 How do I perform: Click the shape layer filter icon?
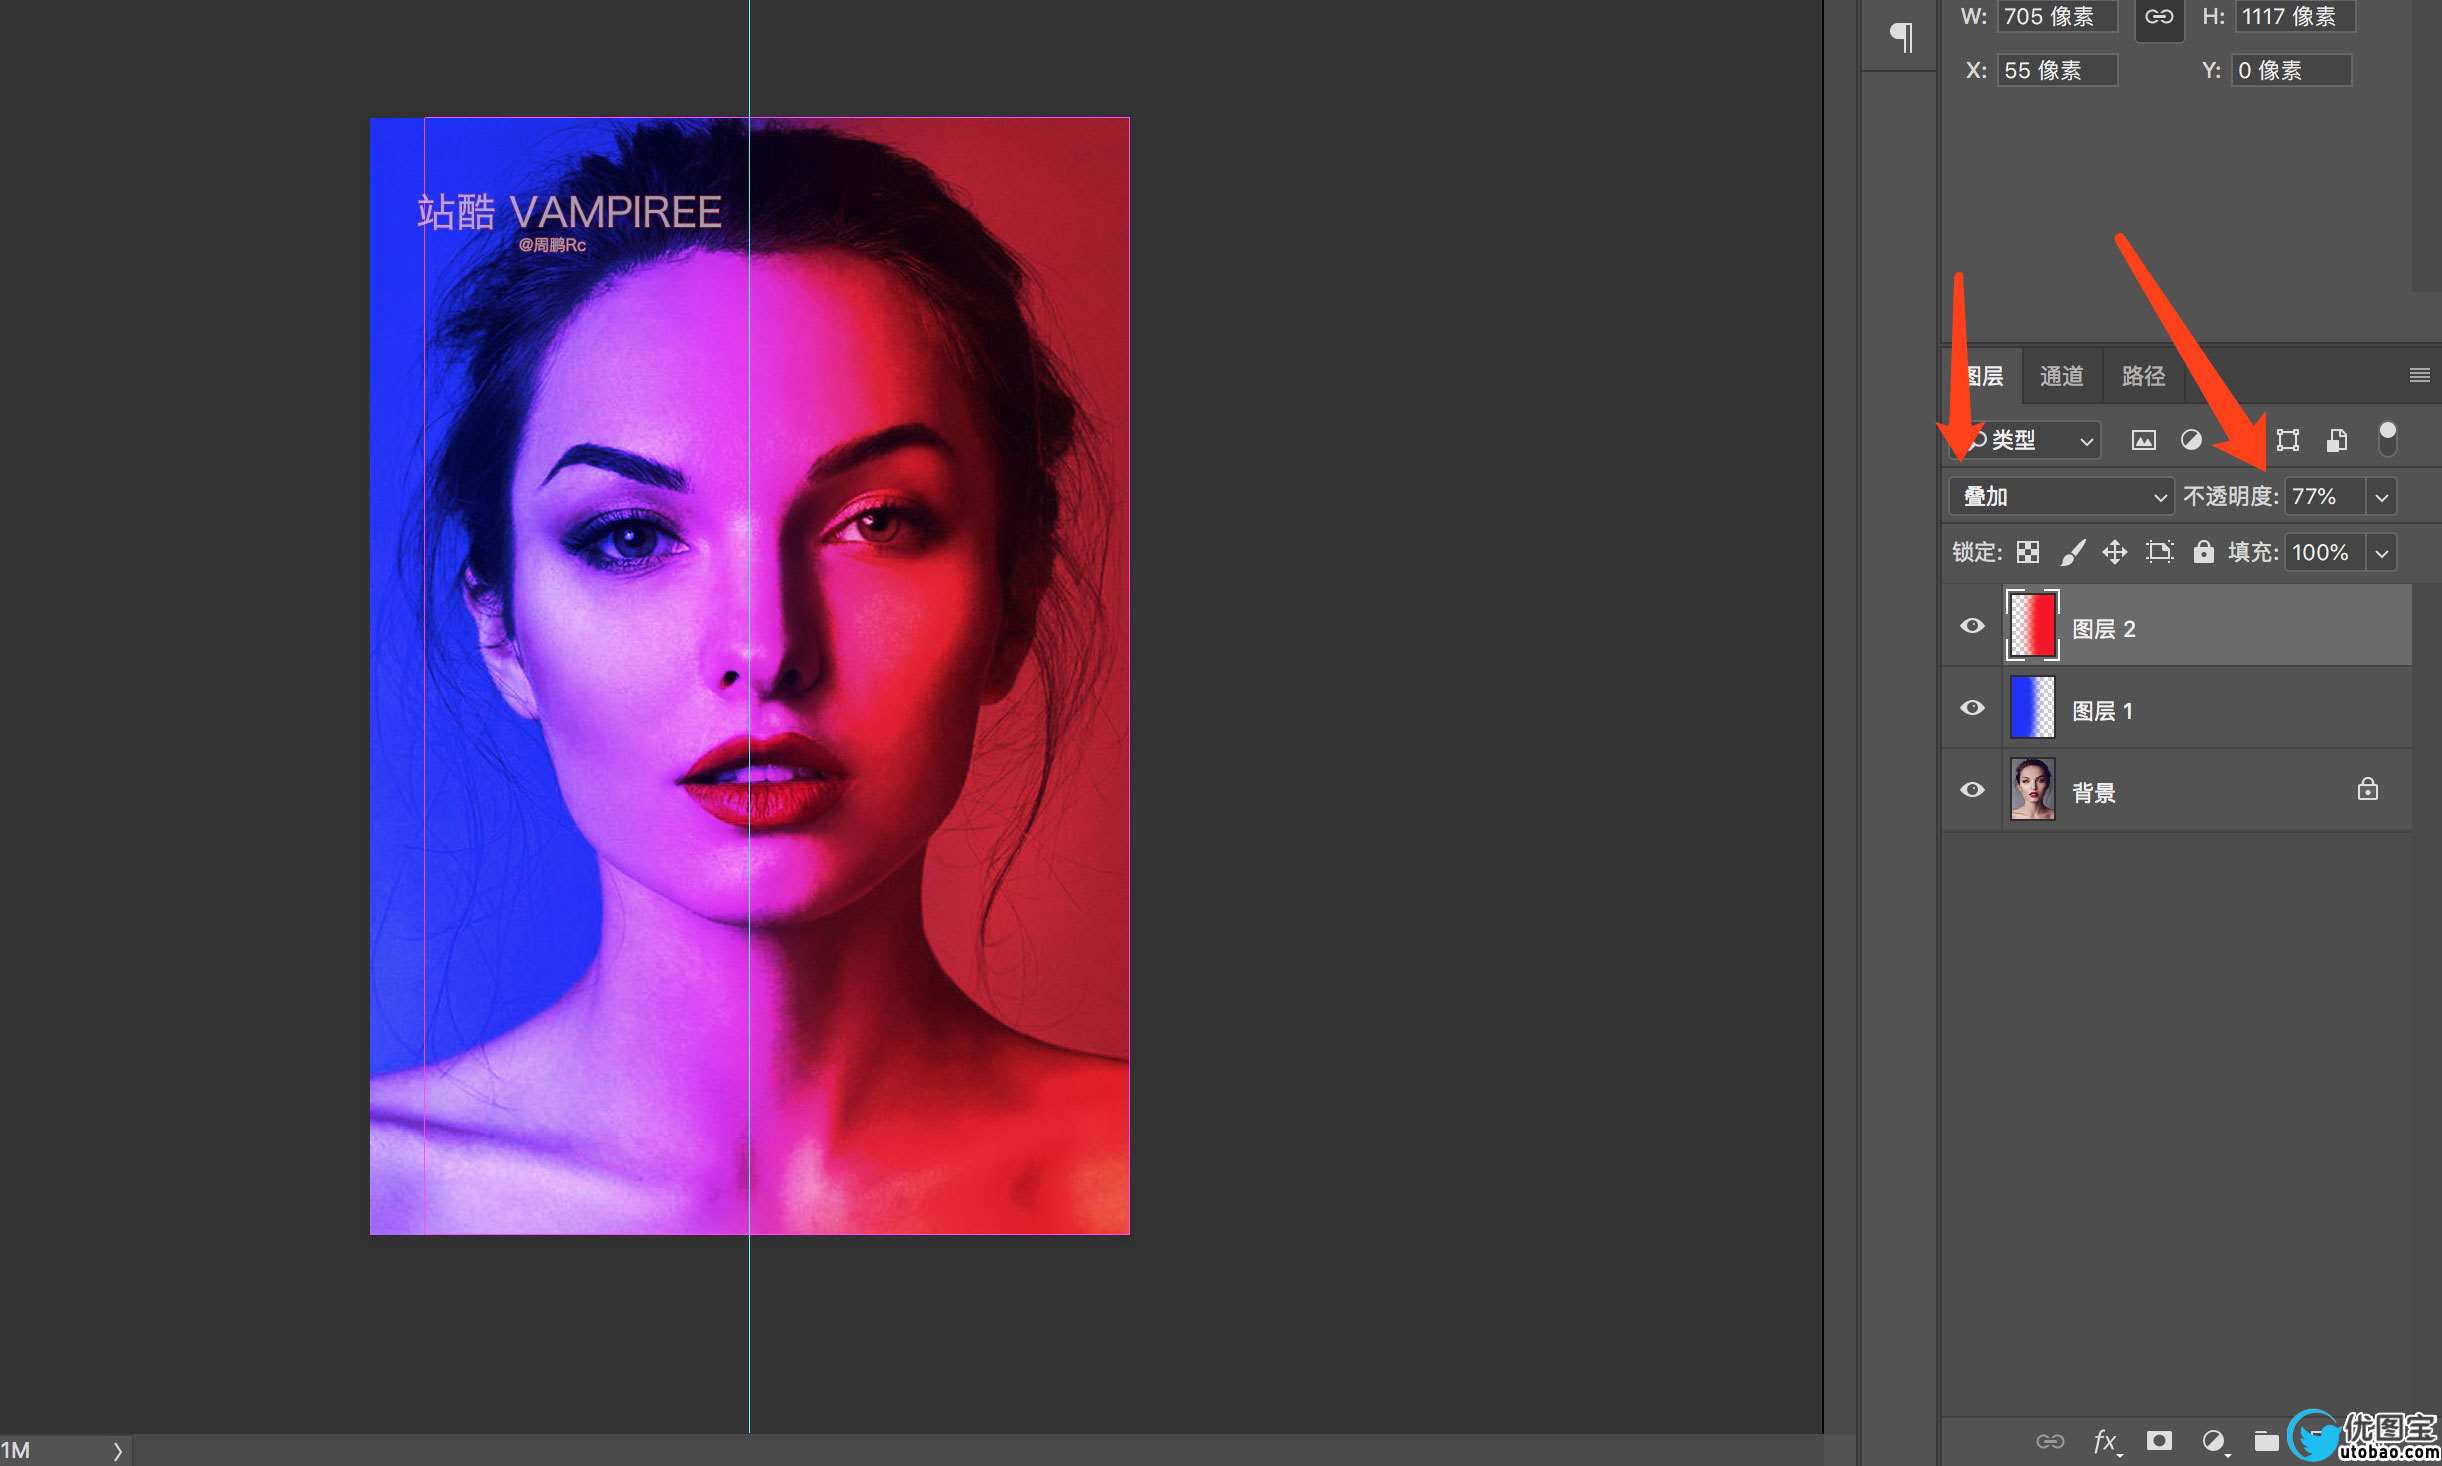pos(2288,440)
